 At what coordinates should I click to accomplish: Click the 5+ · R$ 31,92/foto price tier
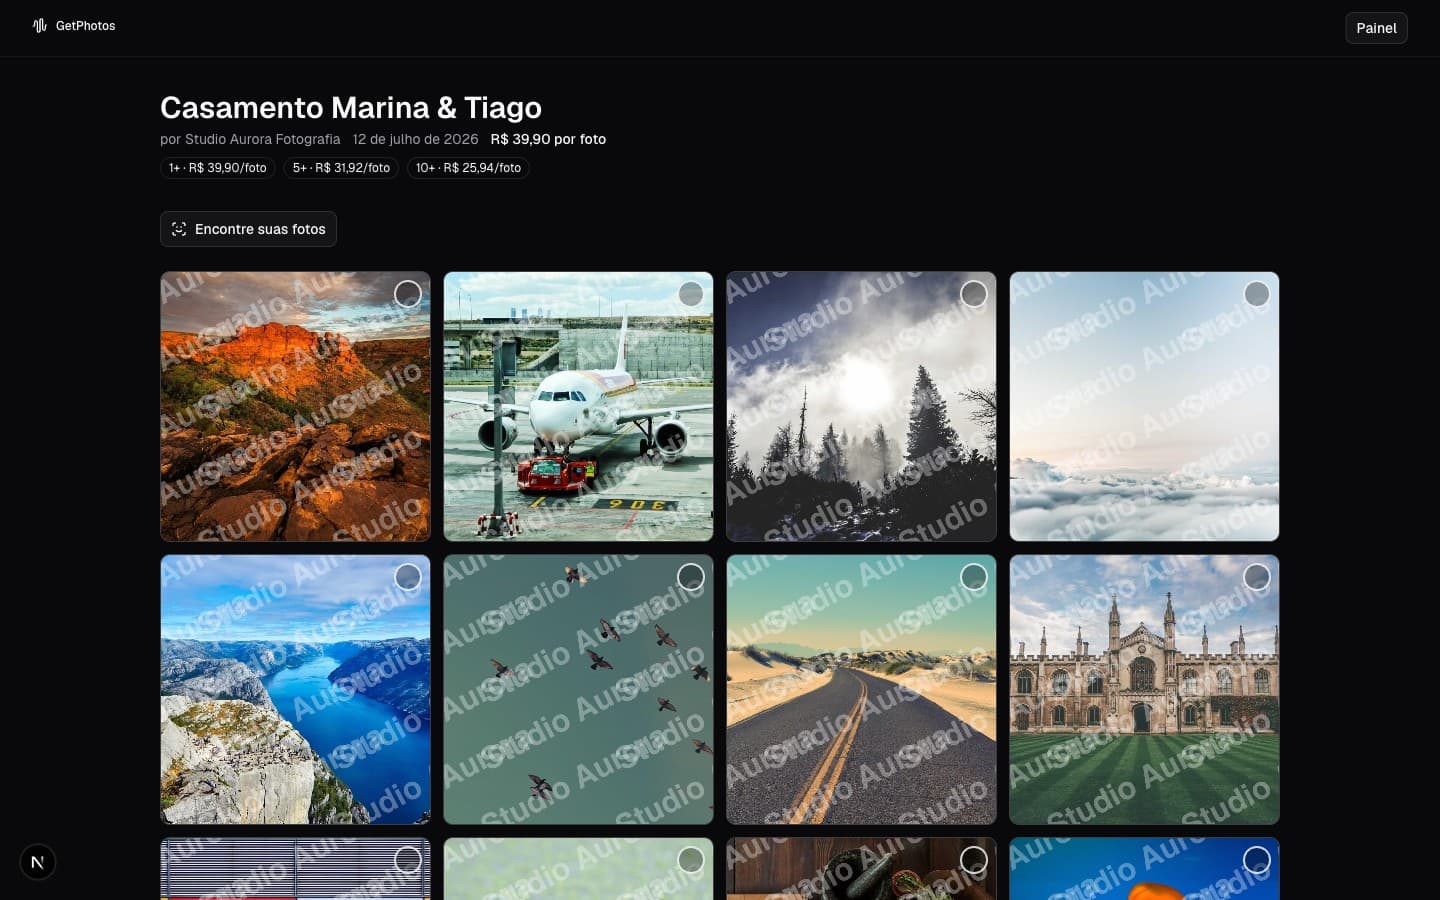(341, 168)
